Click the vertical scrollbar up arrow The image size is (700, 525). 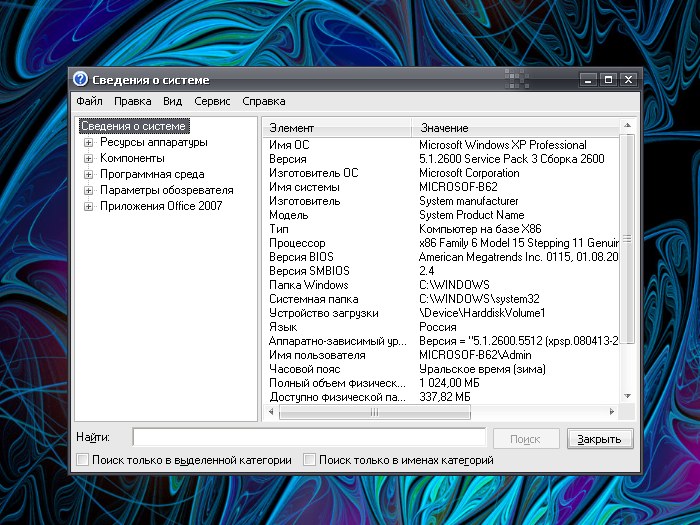pos(627,125)
